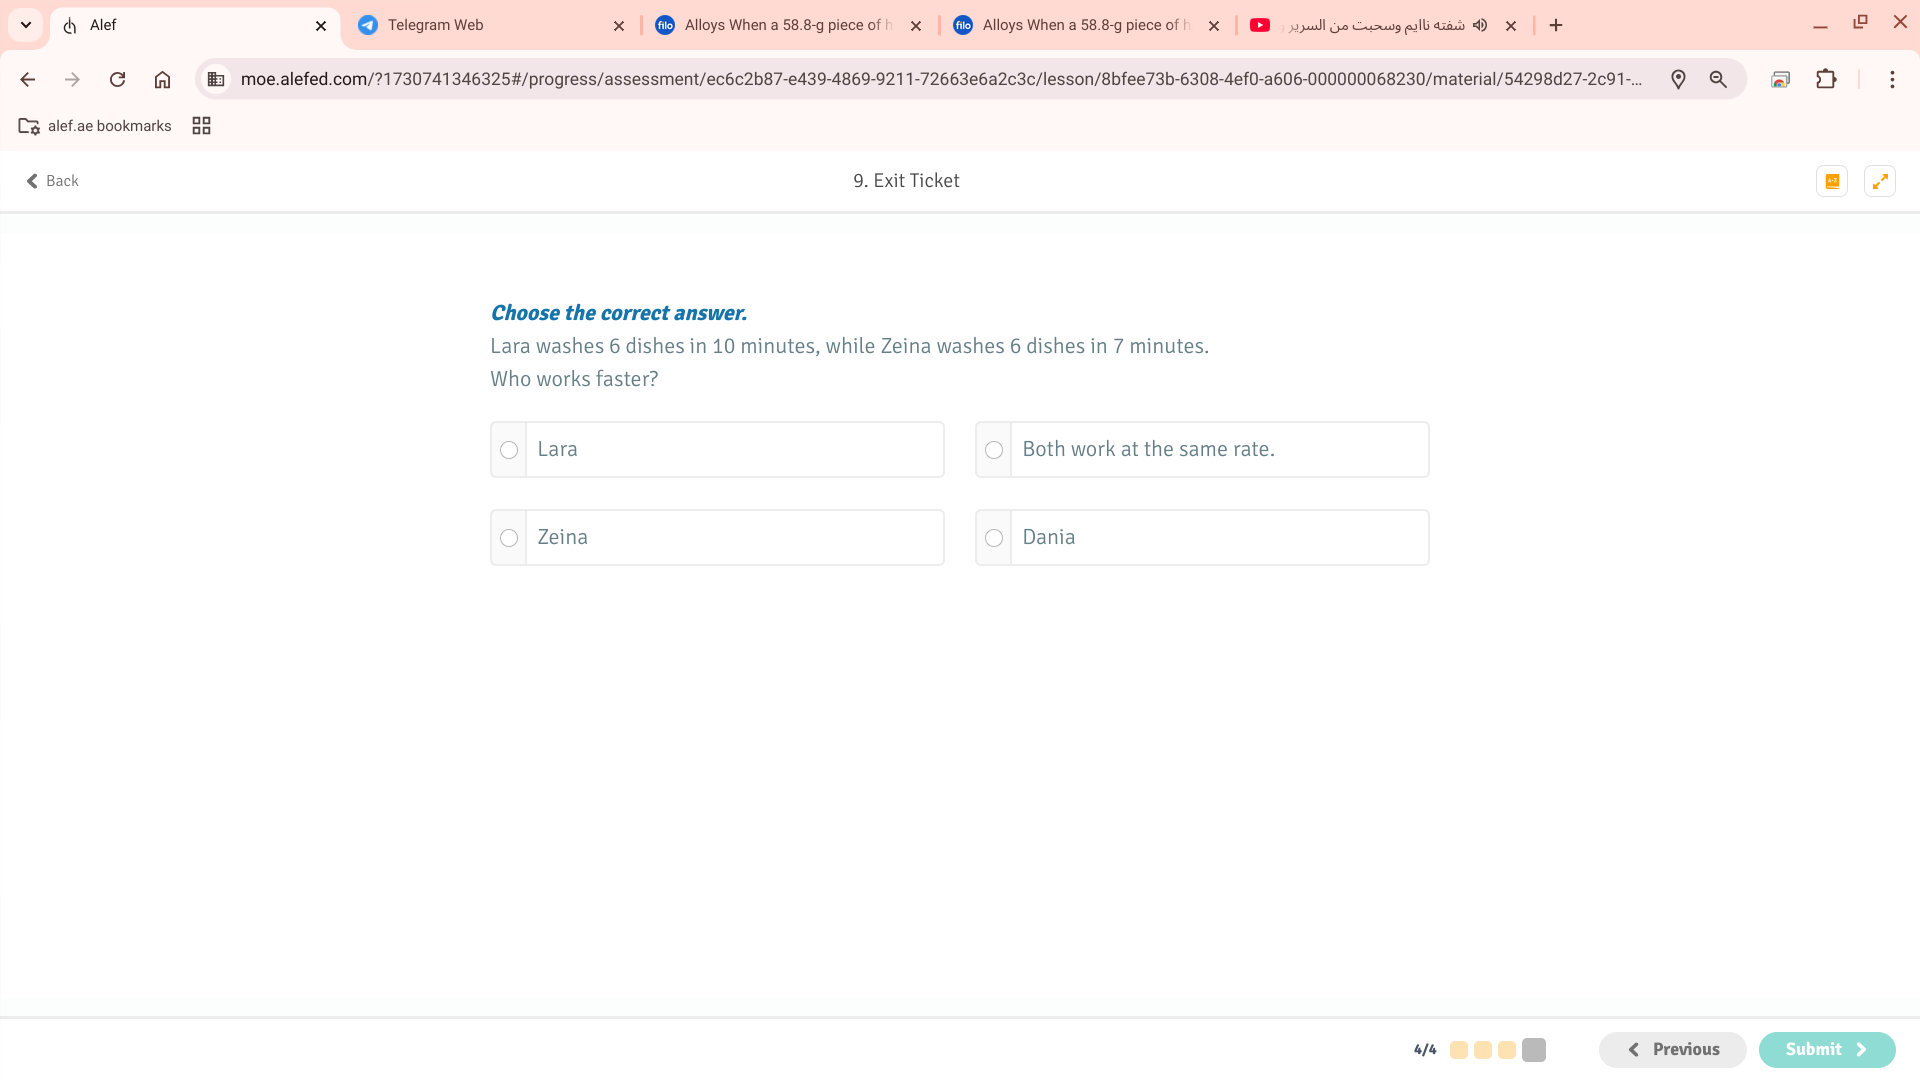Select the Lara radio option
This screenshot has height=1080, width=1920.
(x=509, y=450)
